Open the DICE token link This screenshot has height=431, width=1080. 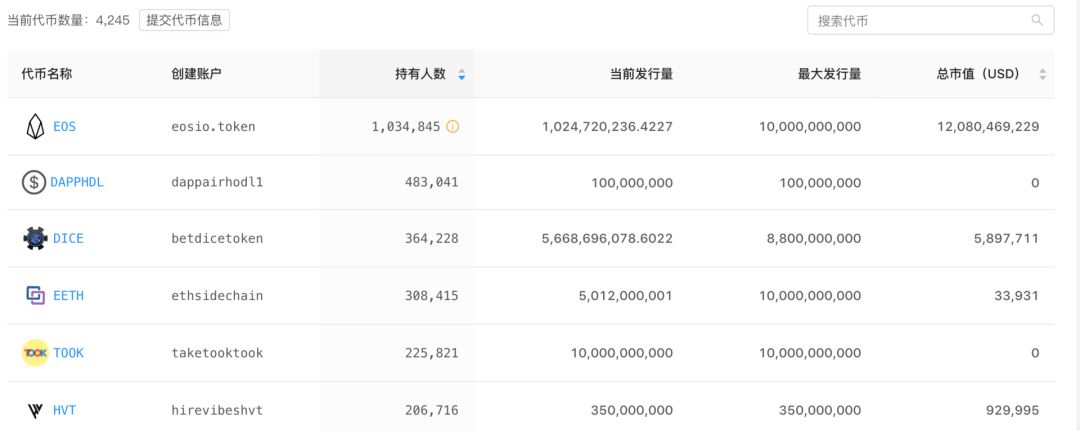68,238
